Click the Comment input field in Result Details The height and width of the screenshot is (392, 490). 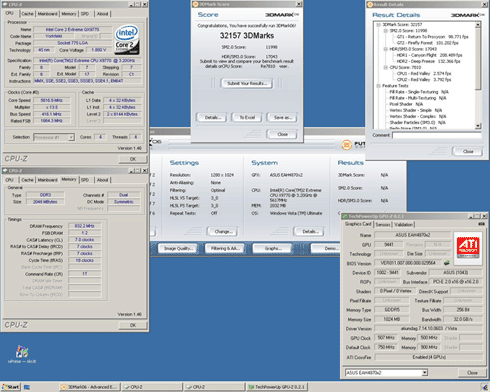click(x=437, y=135)
